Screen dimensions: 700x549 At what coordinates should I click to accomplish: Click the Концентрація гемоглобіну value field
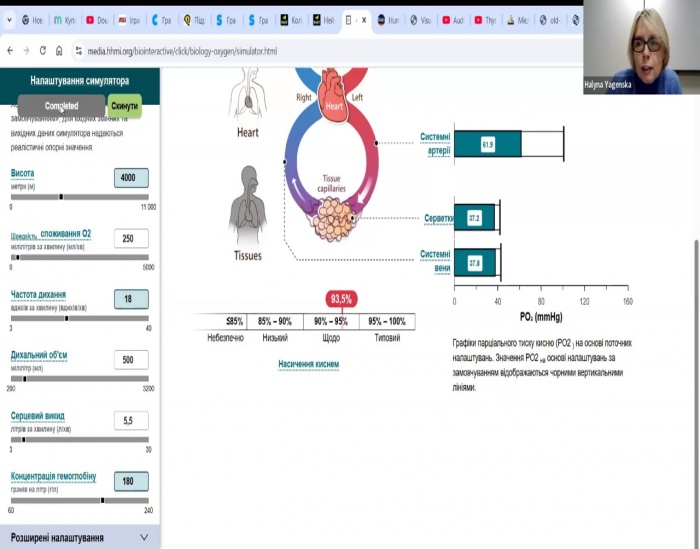[131, 481]
